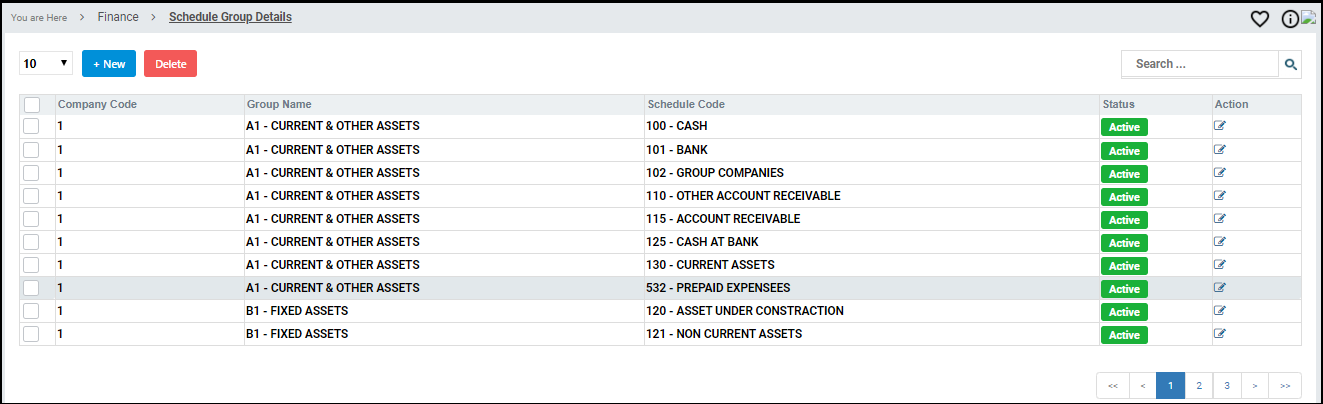Open the rows-per-page dropdown
The width and height of the screenshot is (1323, 404).
(x=46, y=64)
